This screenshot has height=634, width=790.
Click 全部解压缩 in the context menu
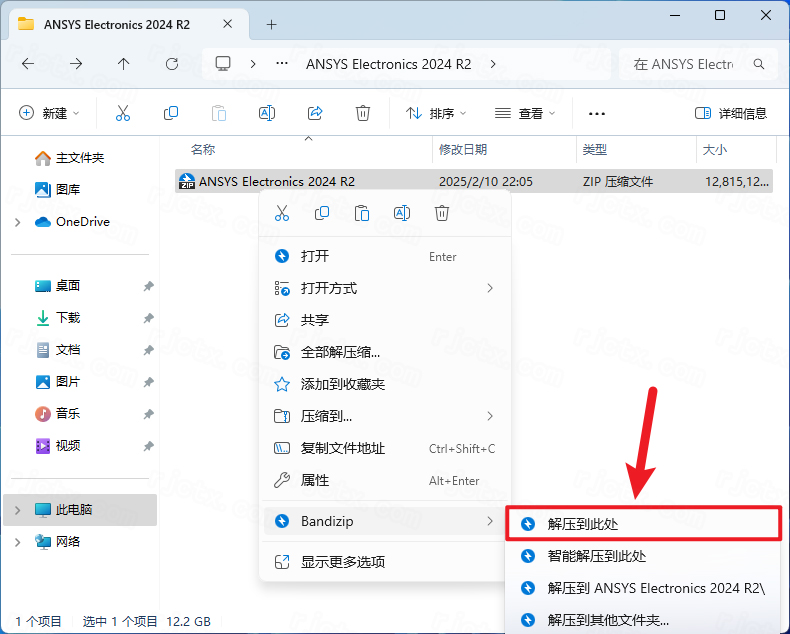pos(340,352)
